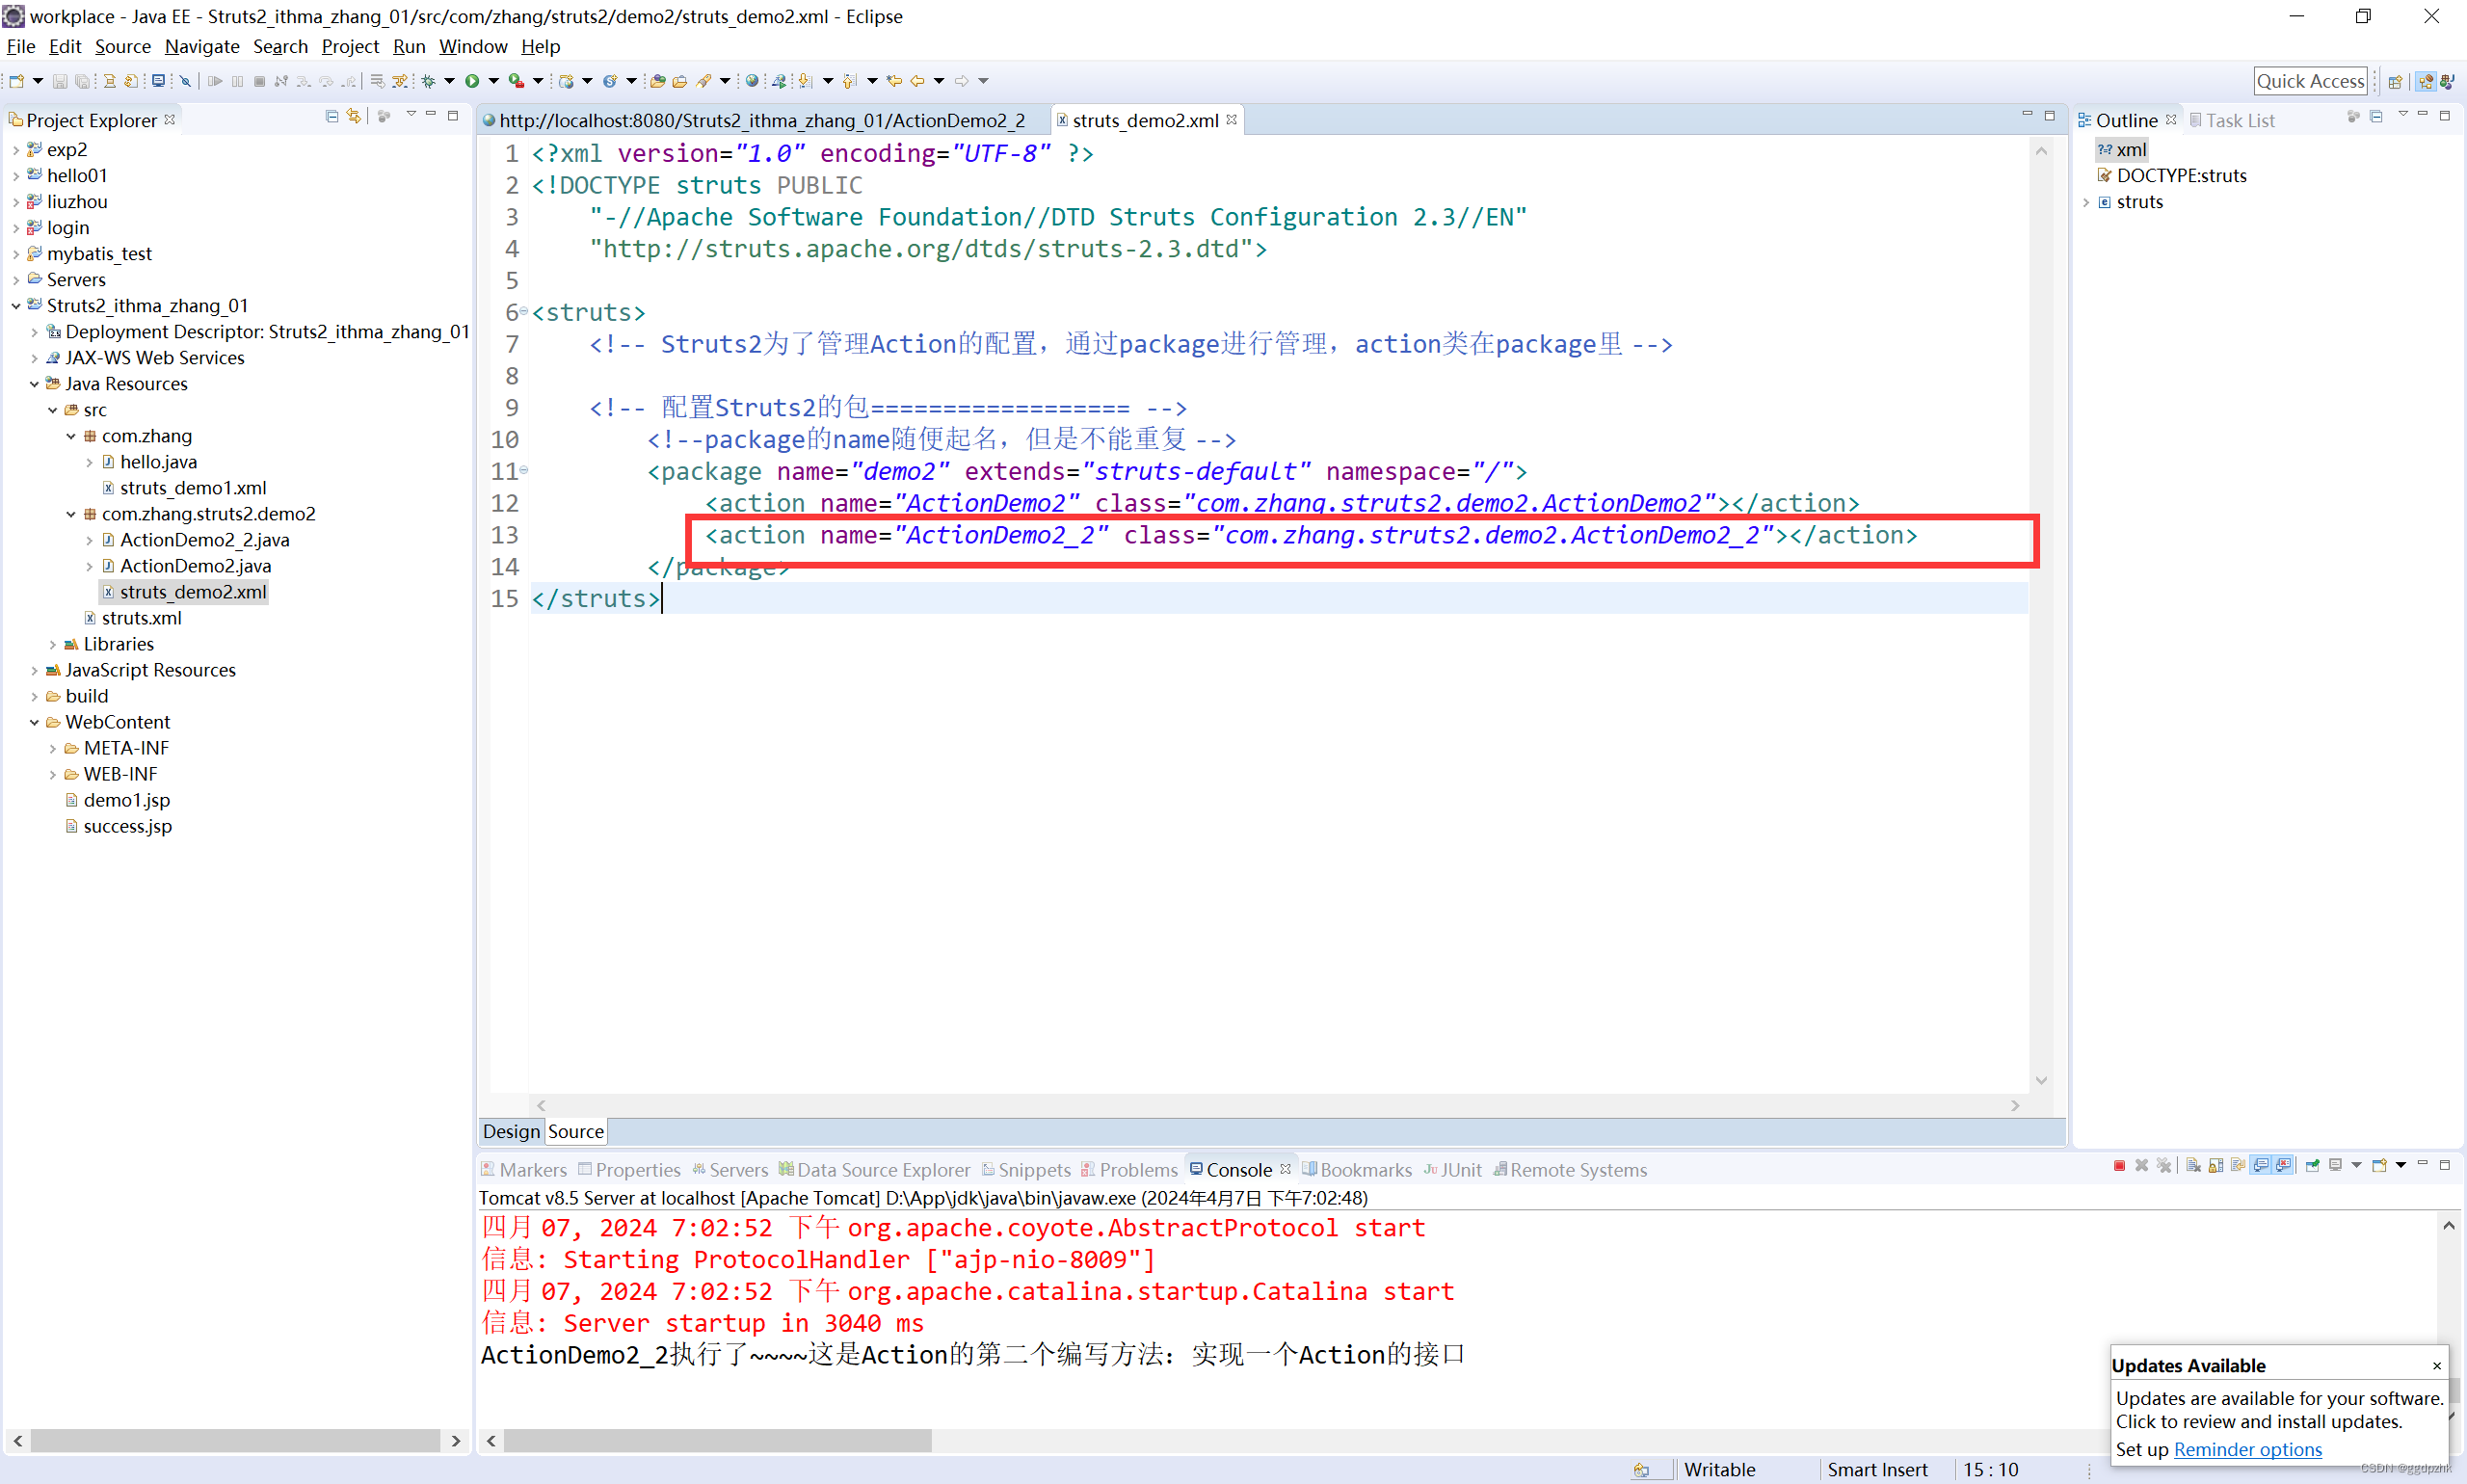
Task: Toggle Show Console When Standard Error Changes
Action: [x=2283, y=1166]
